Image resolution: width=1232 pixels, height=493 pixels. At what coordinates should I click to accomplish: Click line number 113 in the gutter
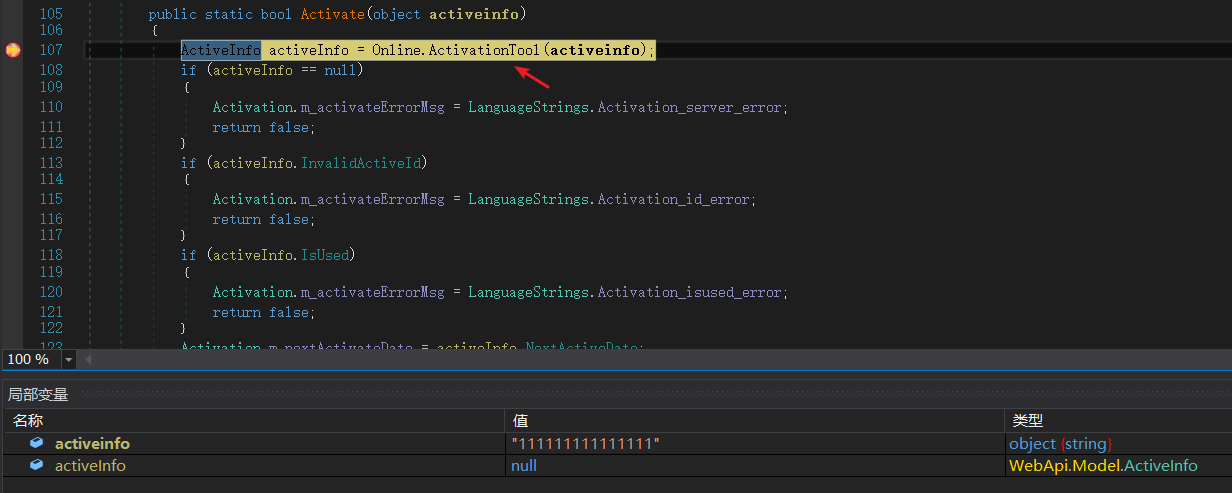pos(51,163)
